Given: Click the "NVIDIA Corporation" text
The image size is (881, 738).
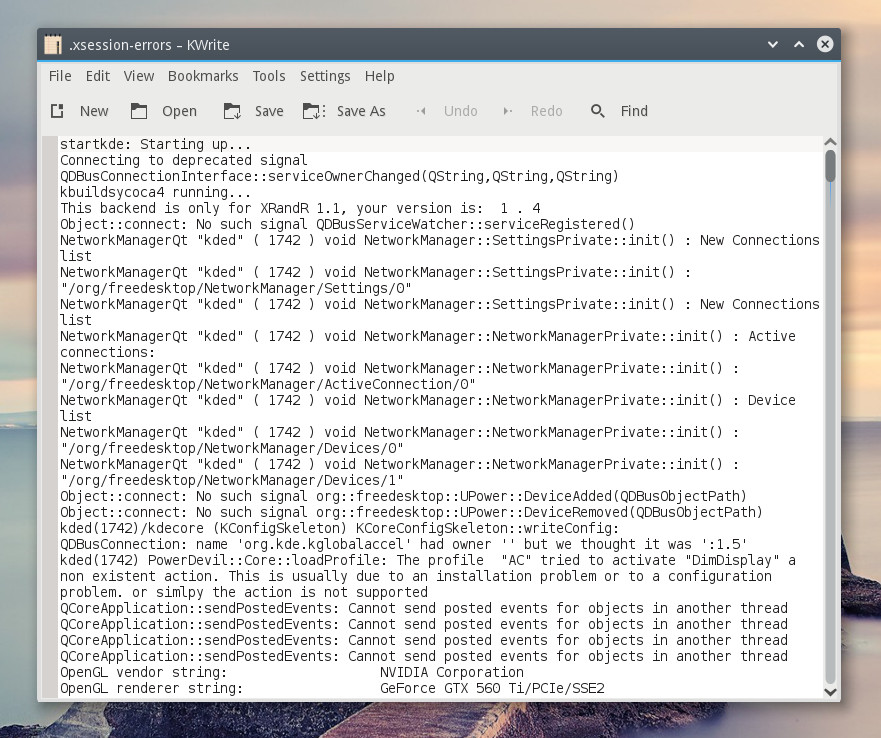Looking at the screenshot, I should (x=452, y=672).
